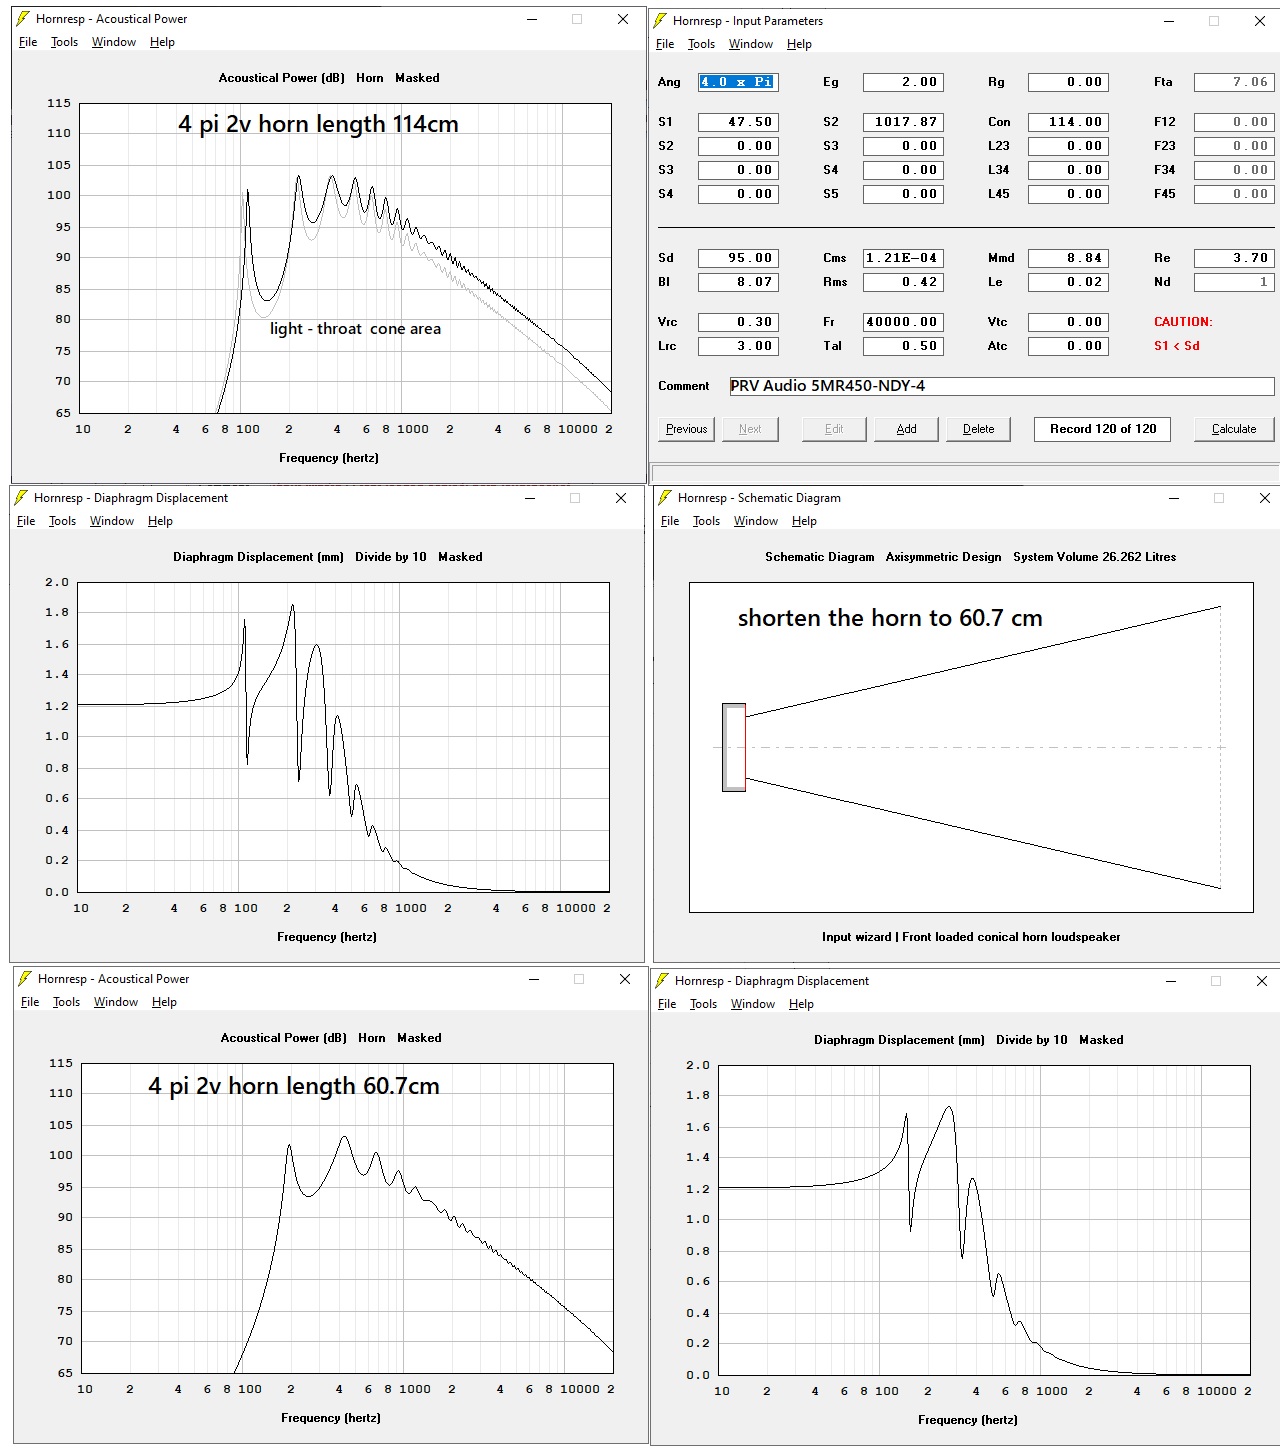Screen dimensions: 1280x1450
Task: Click the Mmd field 8.84
Action: pos(1068,258)
